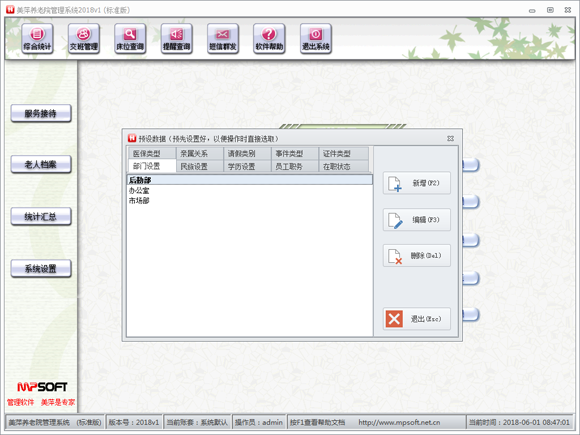Open the 提醒查询 toolbar icon
Viewport: 580px width, 435px height.
[176, 39]
